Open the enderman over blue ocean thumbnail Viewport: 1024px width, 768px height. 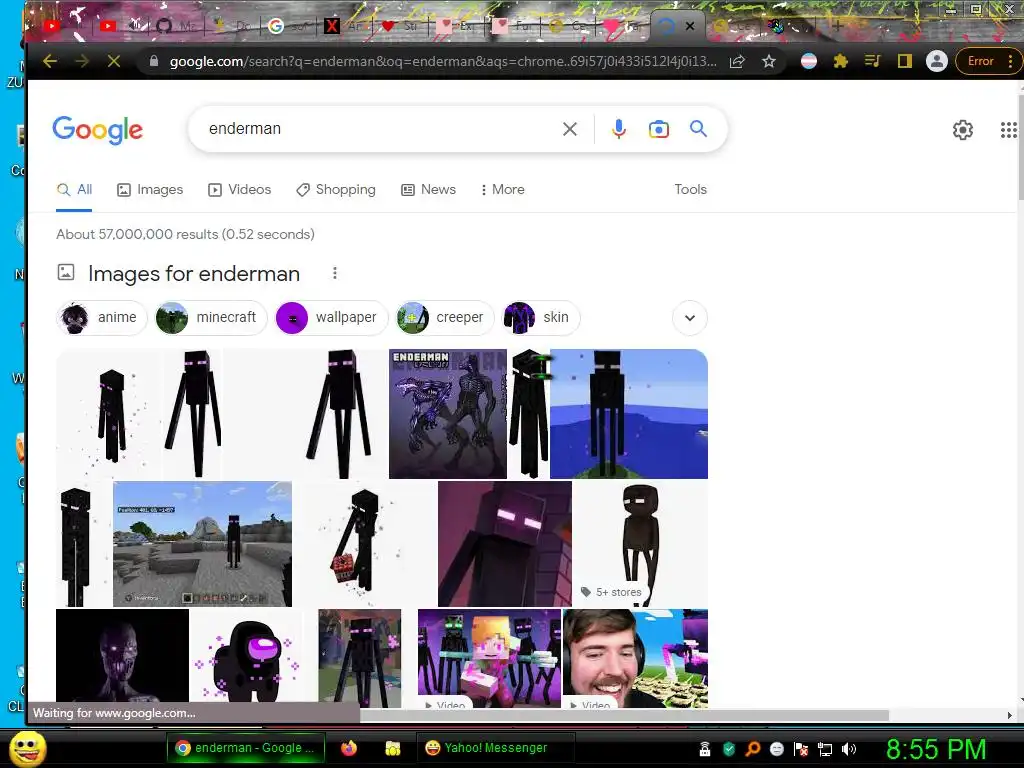[x=629, y=414]
